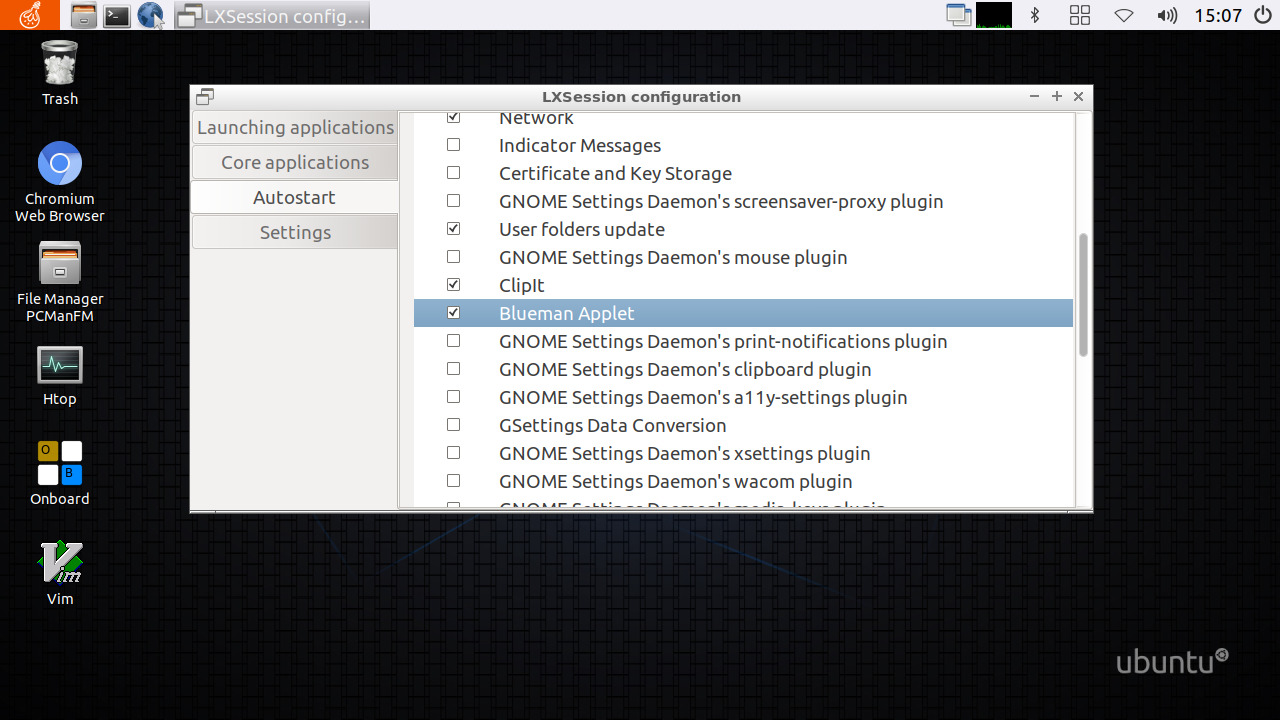
Task: Select 'GNOME Settings Daemon's mouse plugin' text
Action: 673,258
